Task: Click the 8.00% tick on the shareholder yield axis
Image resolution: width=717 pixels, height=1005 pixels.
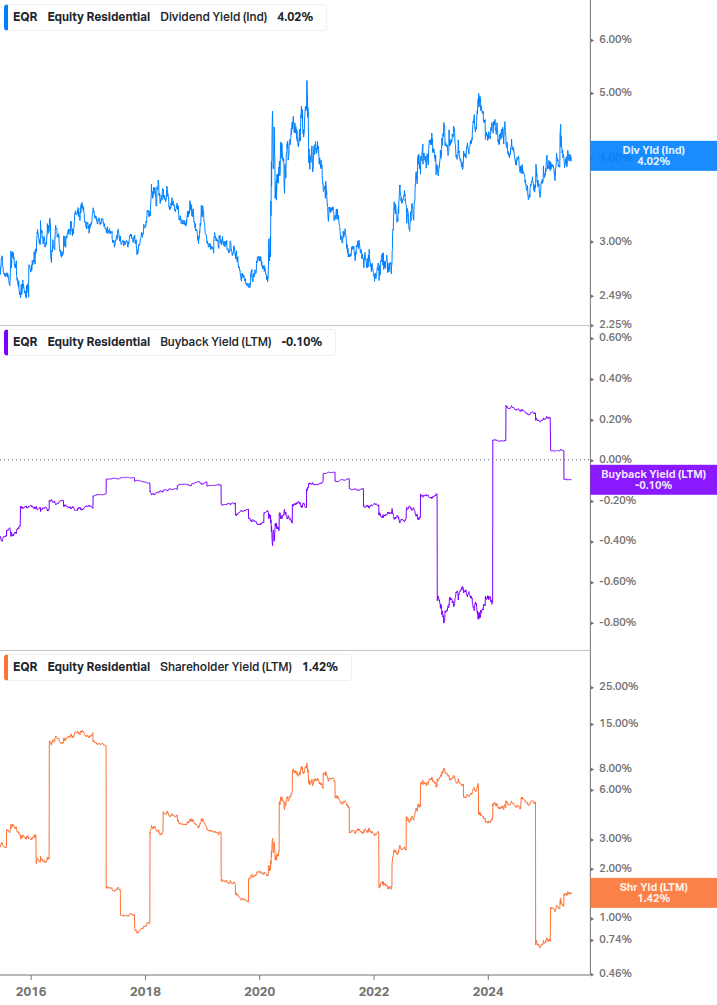Action: [615, 768]
